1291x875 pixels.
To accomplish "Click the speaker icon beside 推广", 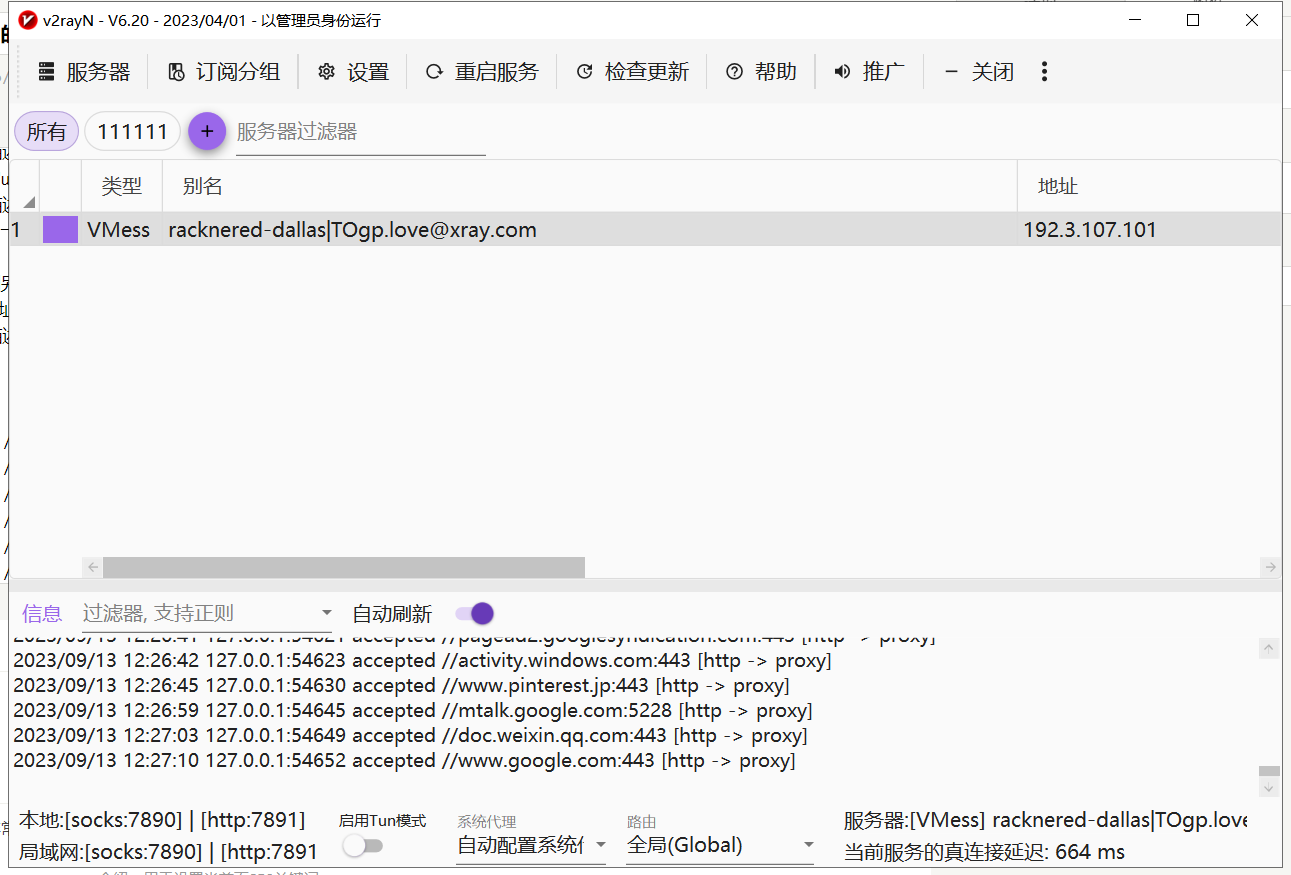I will click(842, 72).
